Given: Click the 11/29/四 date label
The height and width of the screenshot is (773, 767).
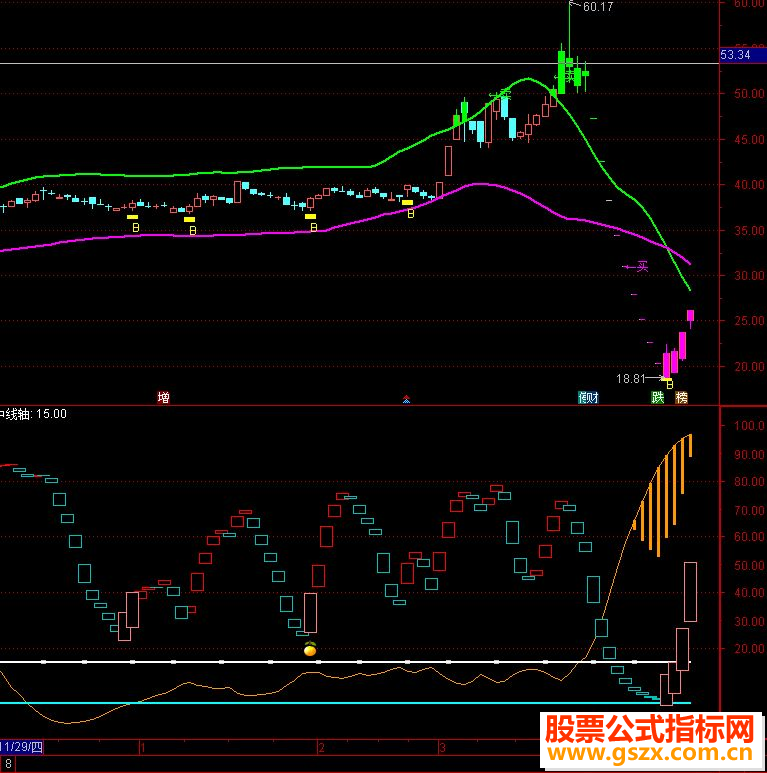Looking at the screenshot, I should (x=21, y=746).
